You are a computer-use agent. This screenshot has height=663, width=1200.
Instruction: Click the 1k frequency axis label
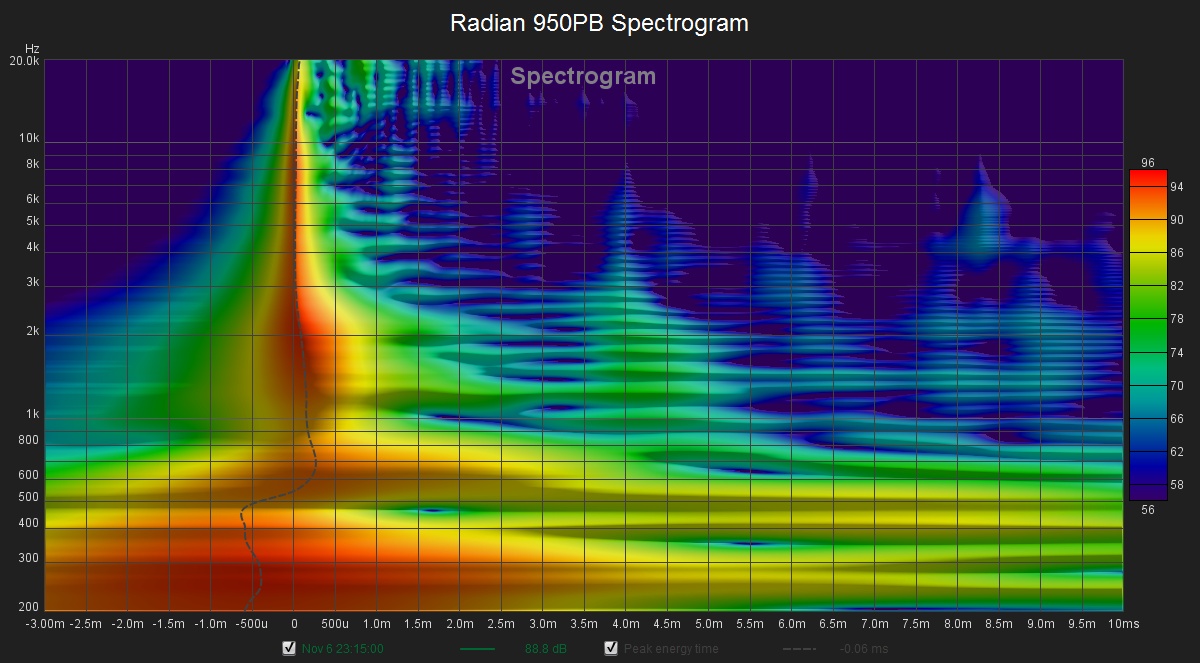click(32, 414)
